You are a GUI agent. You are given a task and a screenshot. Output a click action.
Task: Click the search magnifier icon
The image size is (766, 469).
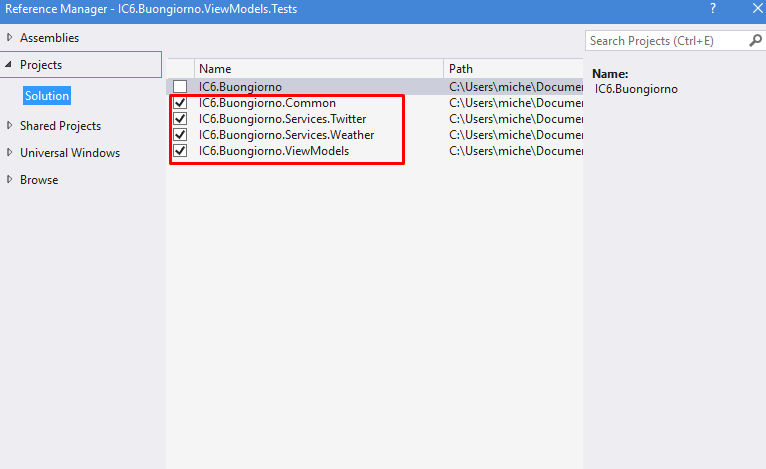[x=755, y=41]
